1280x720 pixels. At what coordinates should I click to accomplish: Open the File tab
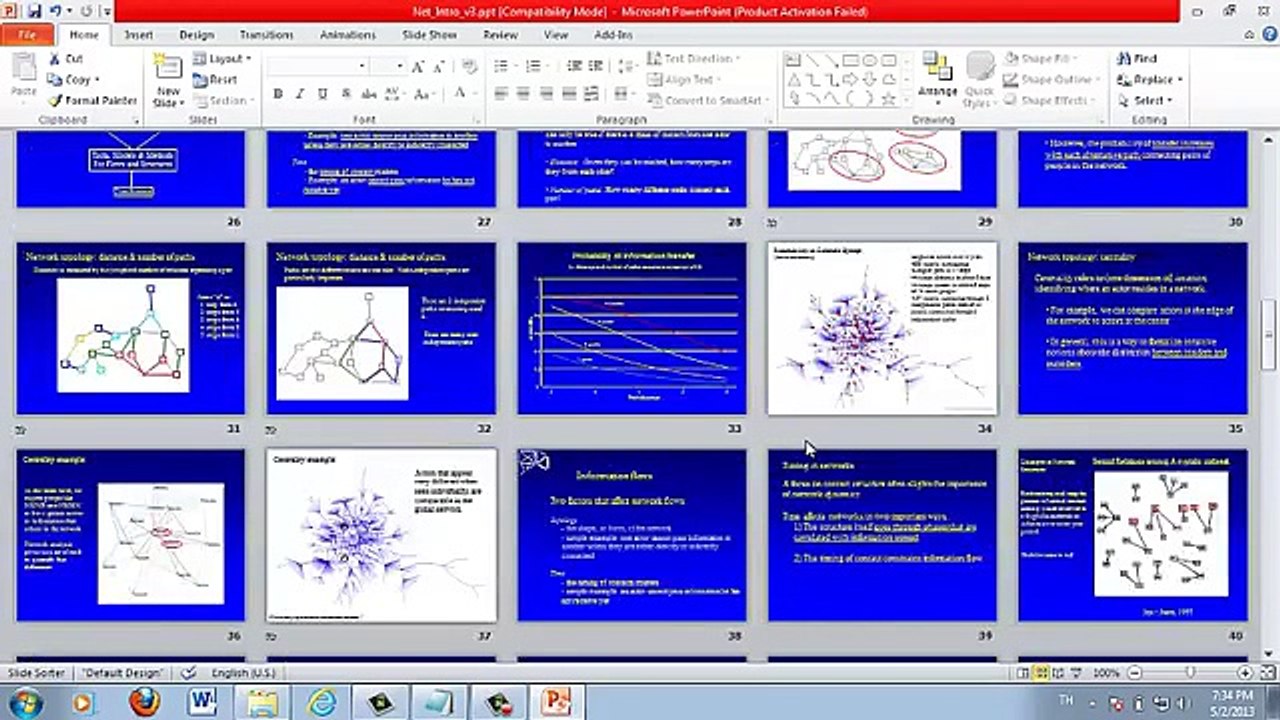click(28, 35)
